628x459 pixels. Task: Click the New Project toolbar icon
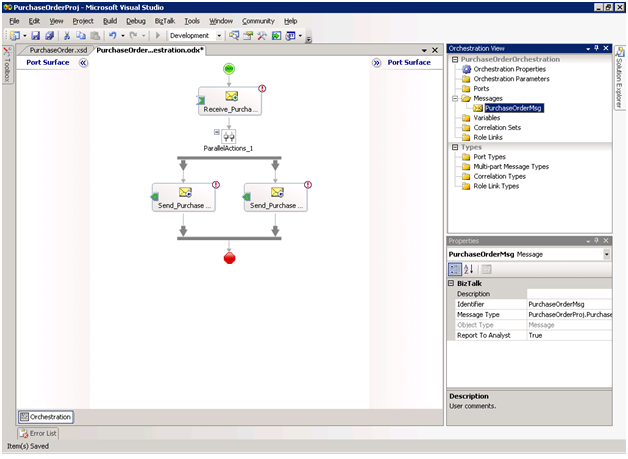pyautogui.click(x=15, y=36)
